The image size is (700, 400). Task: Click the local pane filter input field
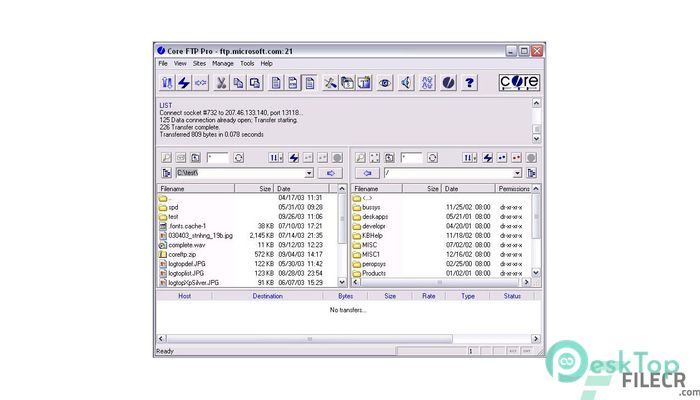click(x=217, y=158)
